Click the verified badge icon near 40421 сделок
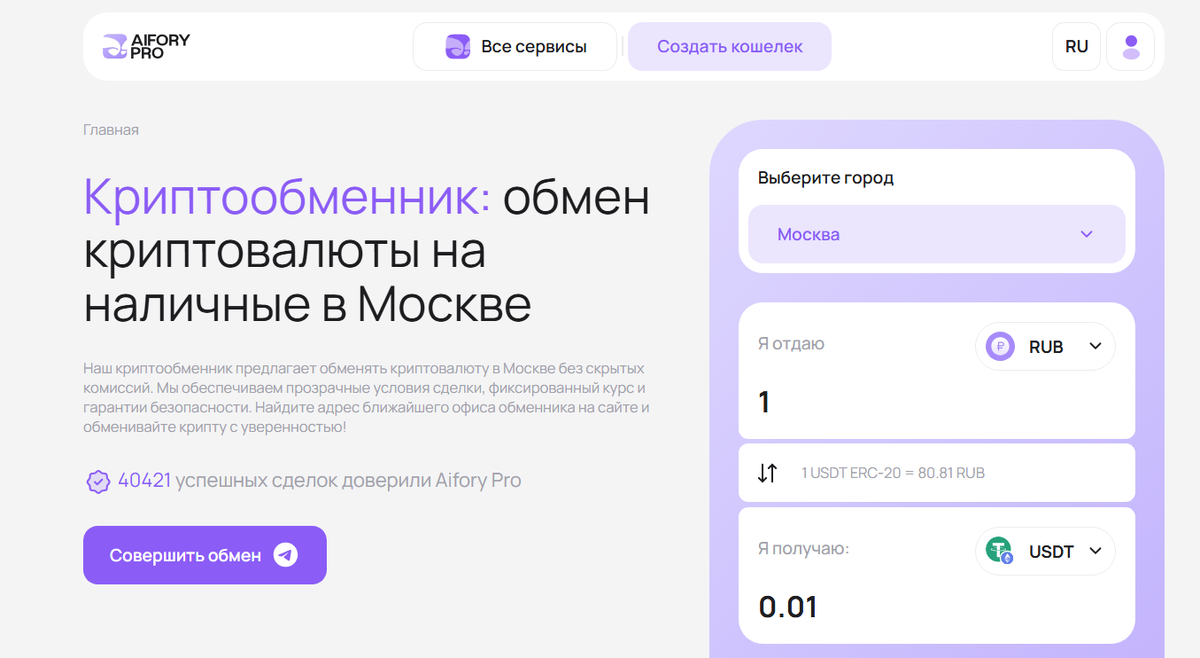This screenshot has height=658, width=1200. click(97, 481)
